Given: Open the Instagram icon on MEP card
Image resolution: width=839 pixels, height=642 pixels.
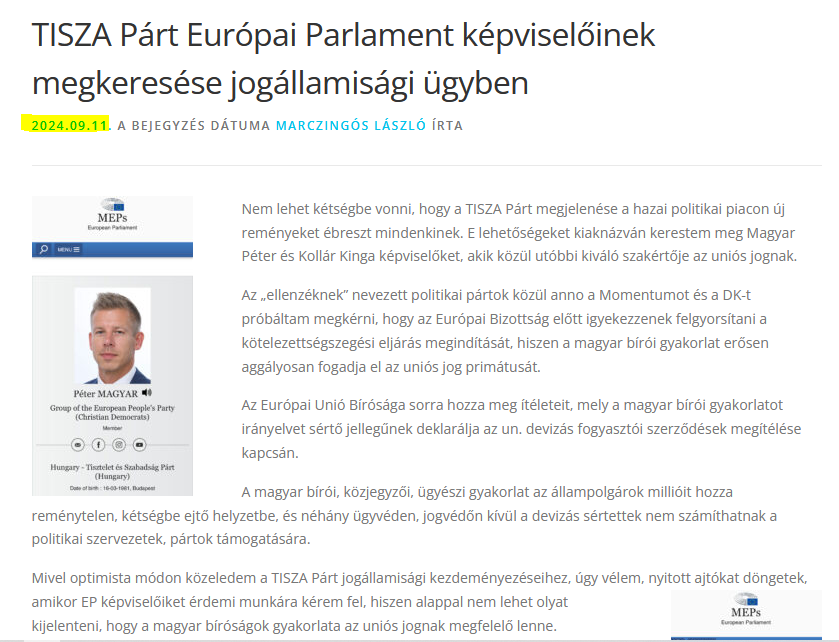Looking at the screenshot, I should (x=119, y=445).
